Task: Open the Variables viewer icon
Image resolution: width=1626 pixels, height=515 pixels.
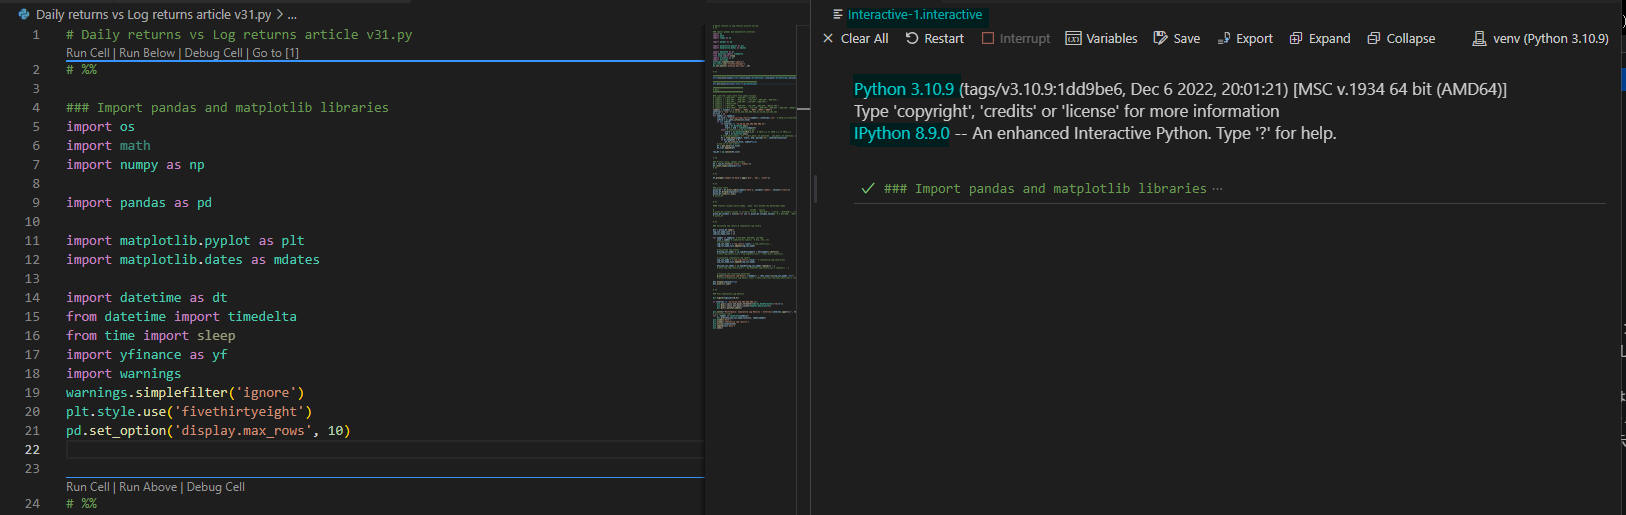Action: coord(1073,38)
